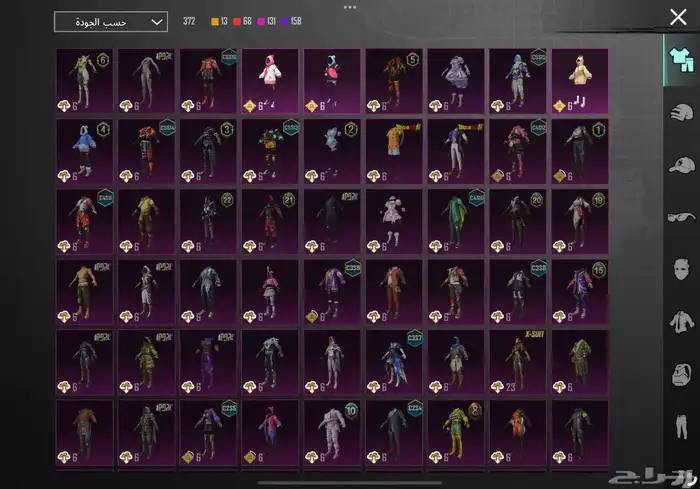Filter by the red quality swatch 68
This screenshot has height=489, width=700.
pyautogui.click(x=242, y=21)
